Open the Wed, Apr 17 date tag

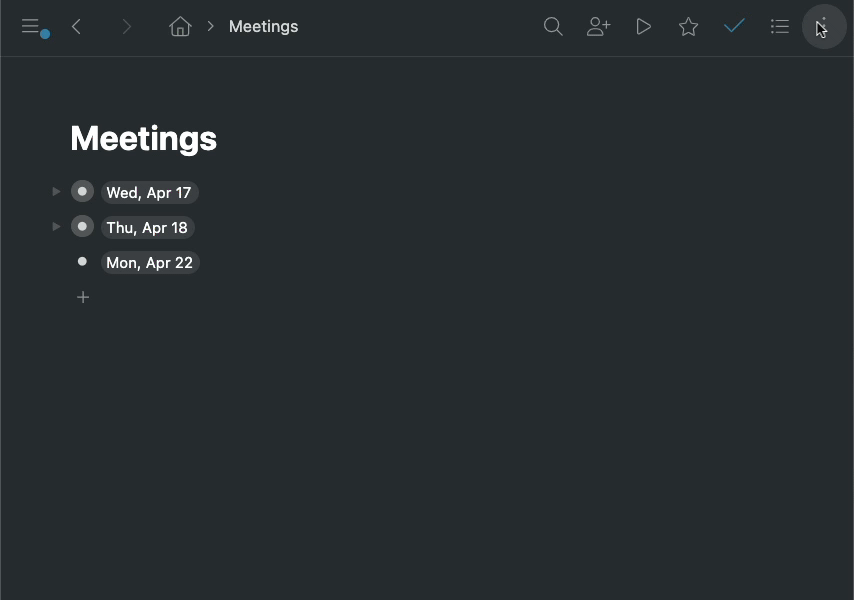click(x=149, y=193)
